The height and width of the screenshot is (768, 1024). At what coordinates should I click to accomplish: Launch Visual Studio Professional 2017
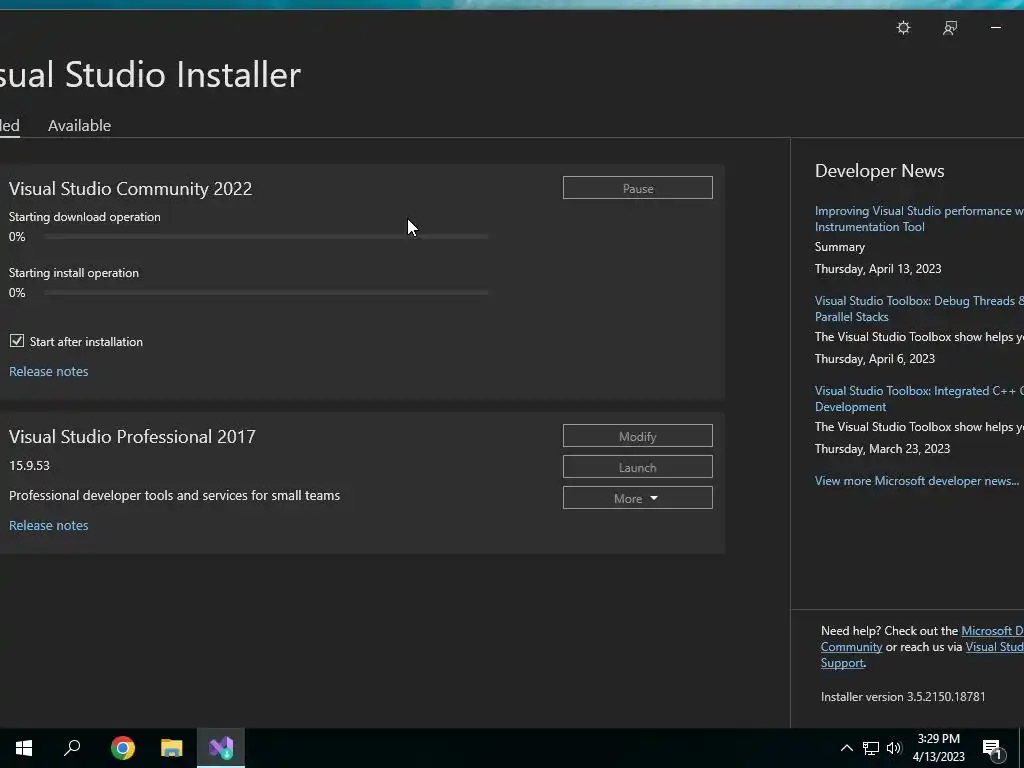click(637, 467)
